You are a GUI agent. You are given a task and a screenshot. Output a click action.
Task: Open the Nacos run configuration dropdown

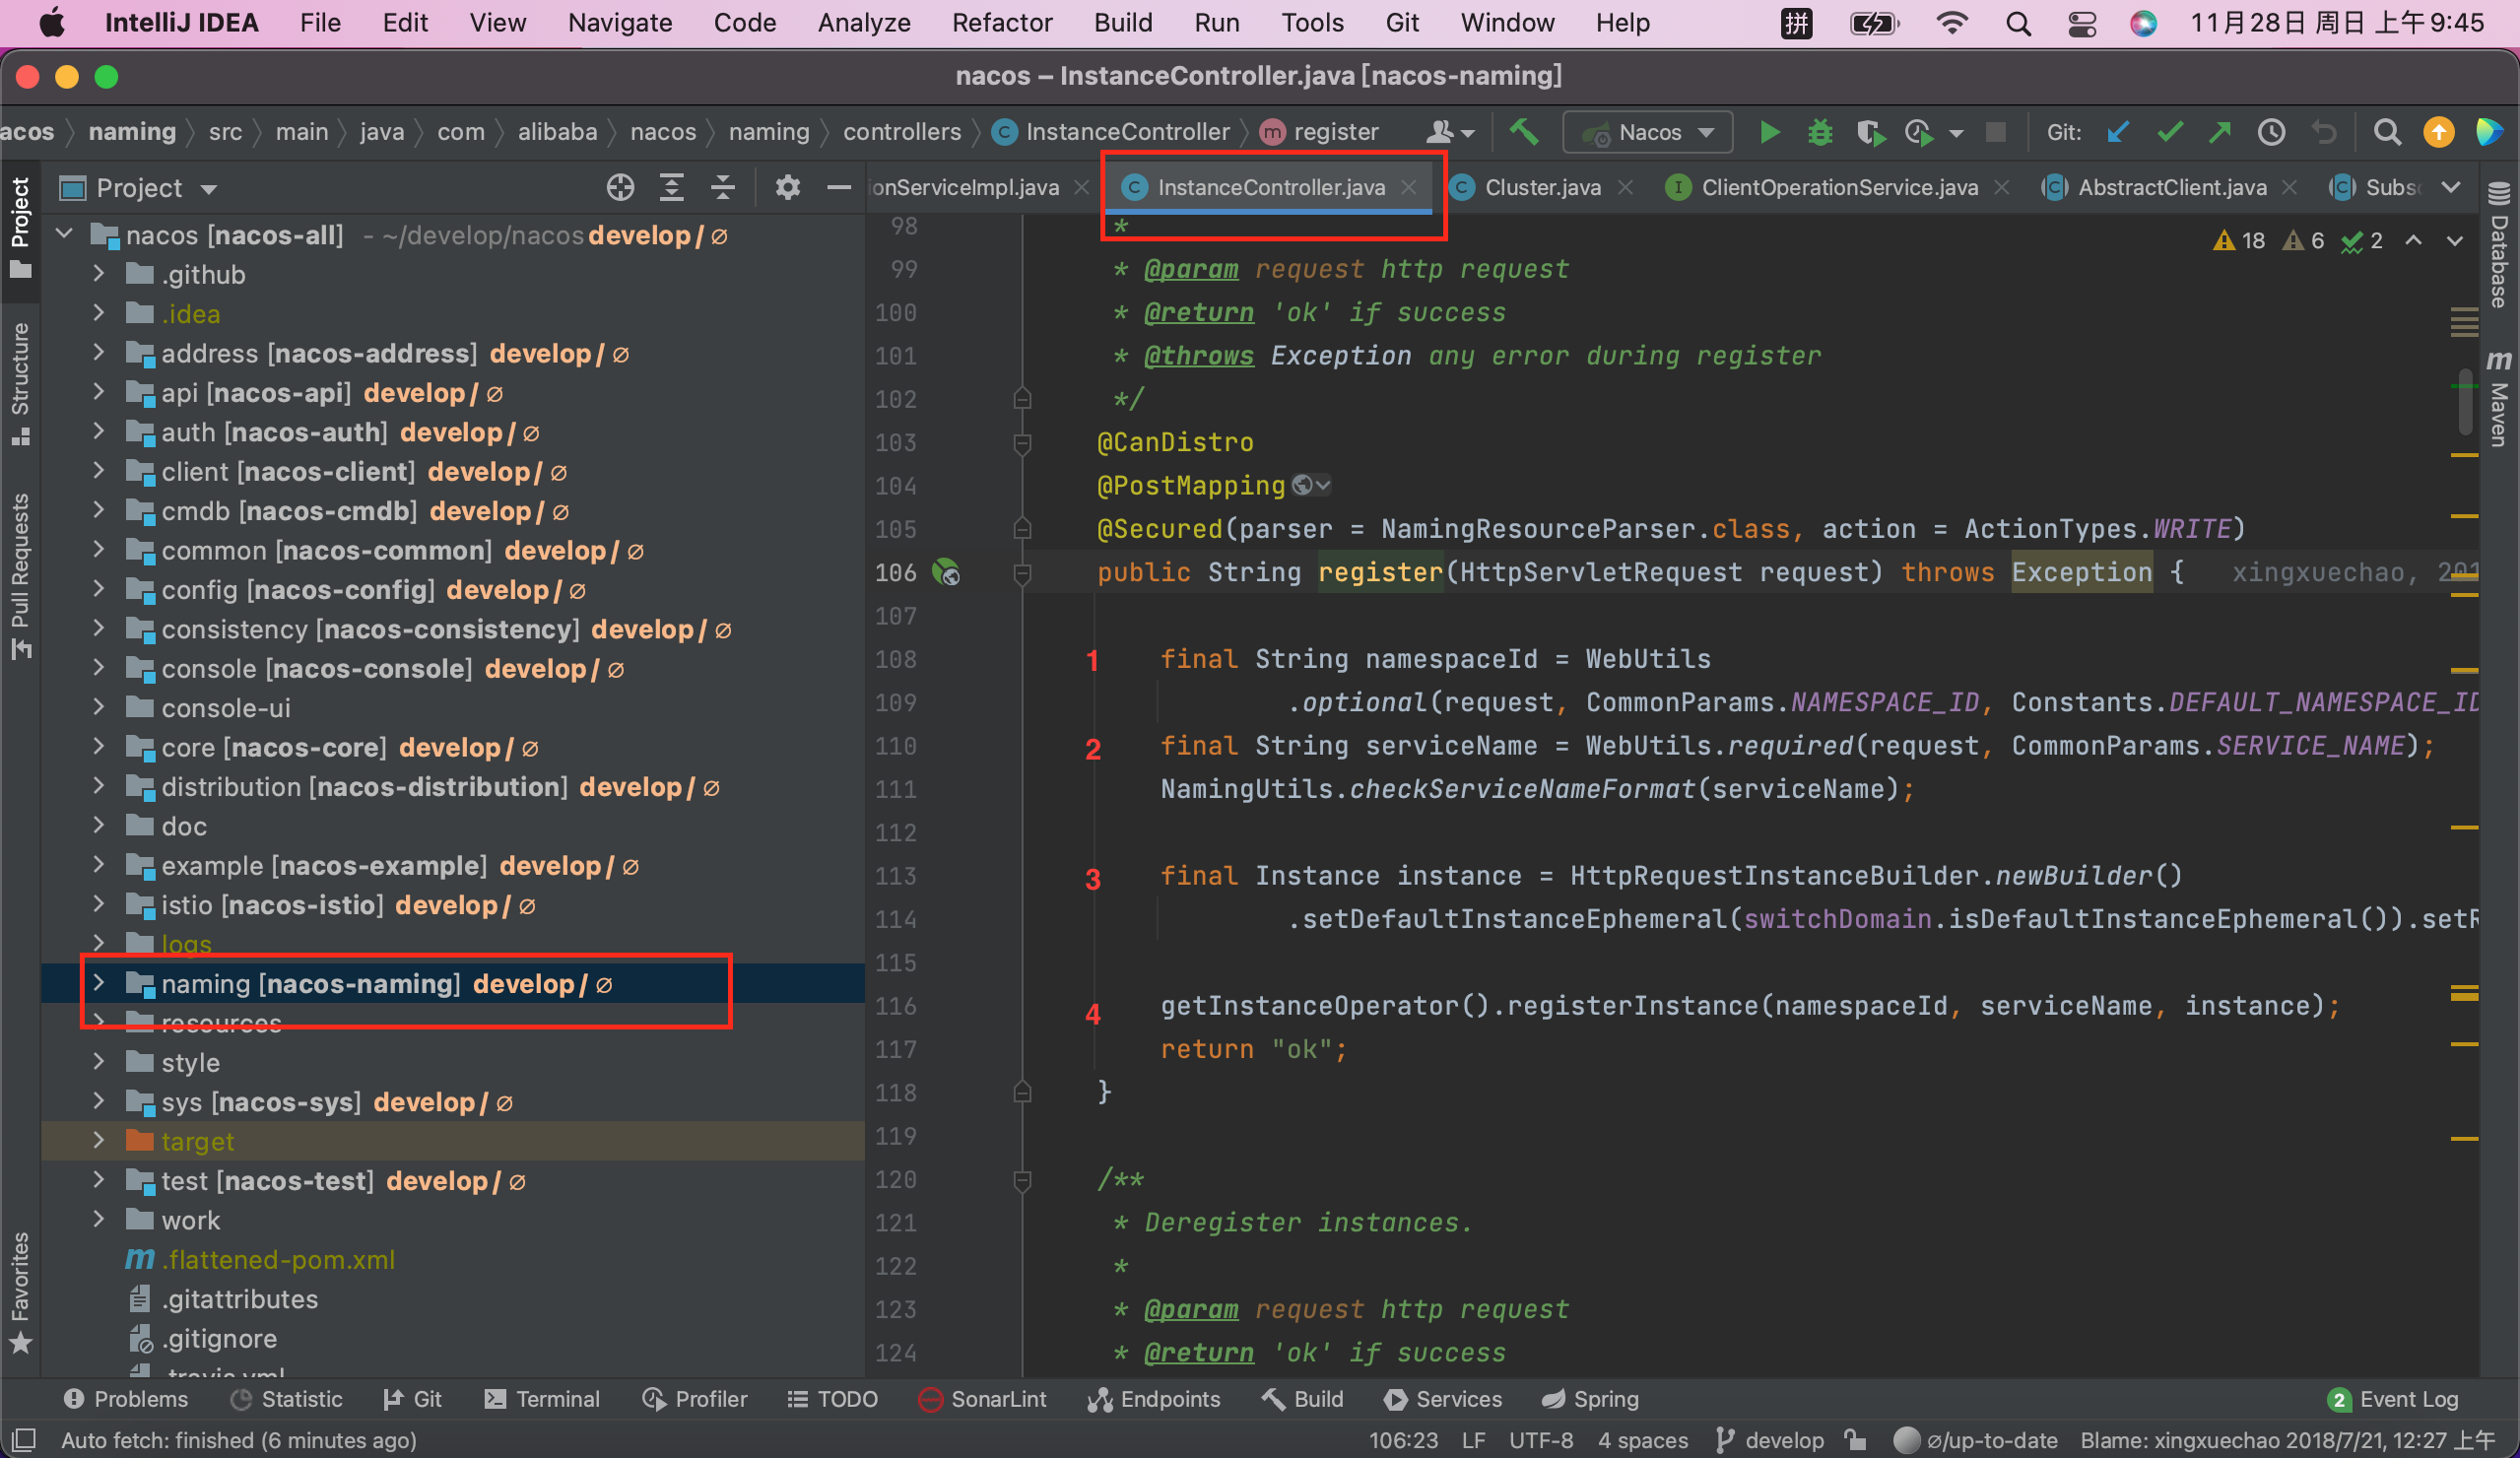point(1649,132)
